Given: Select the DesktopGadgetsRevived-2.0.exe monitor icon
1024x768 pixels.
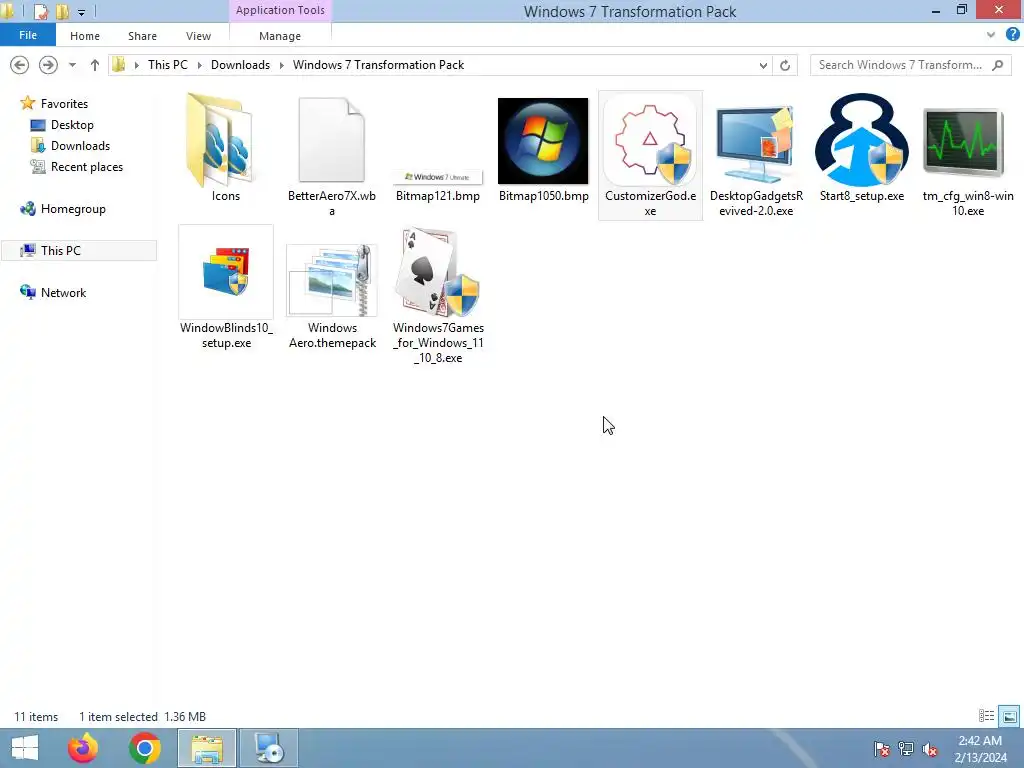Looking at the screenshot, I should pyautogui.click(x=756, y=144).
